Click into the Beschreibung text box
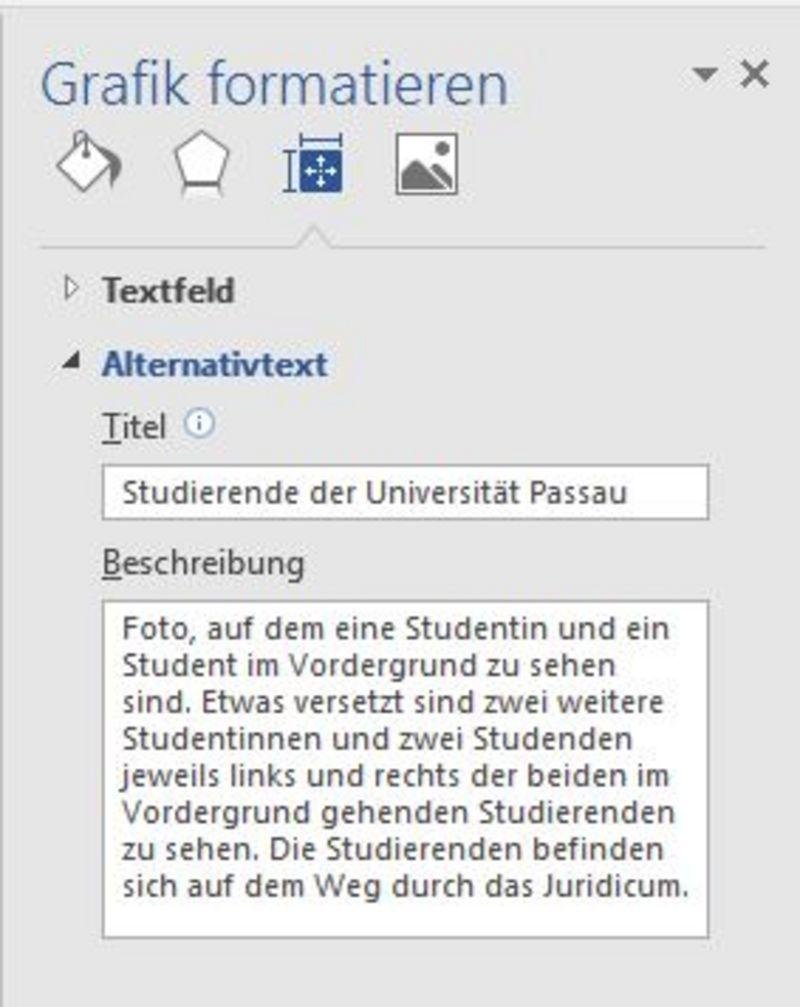The height and width of the screenshot is (1007, 800). (405, 769)
